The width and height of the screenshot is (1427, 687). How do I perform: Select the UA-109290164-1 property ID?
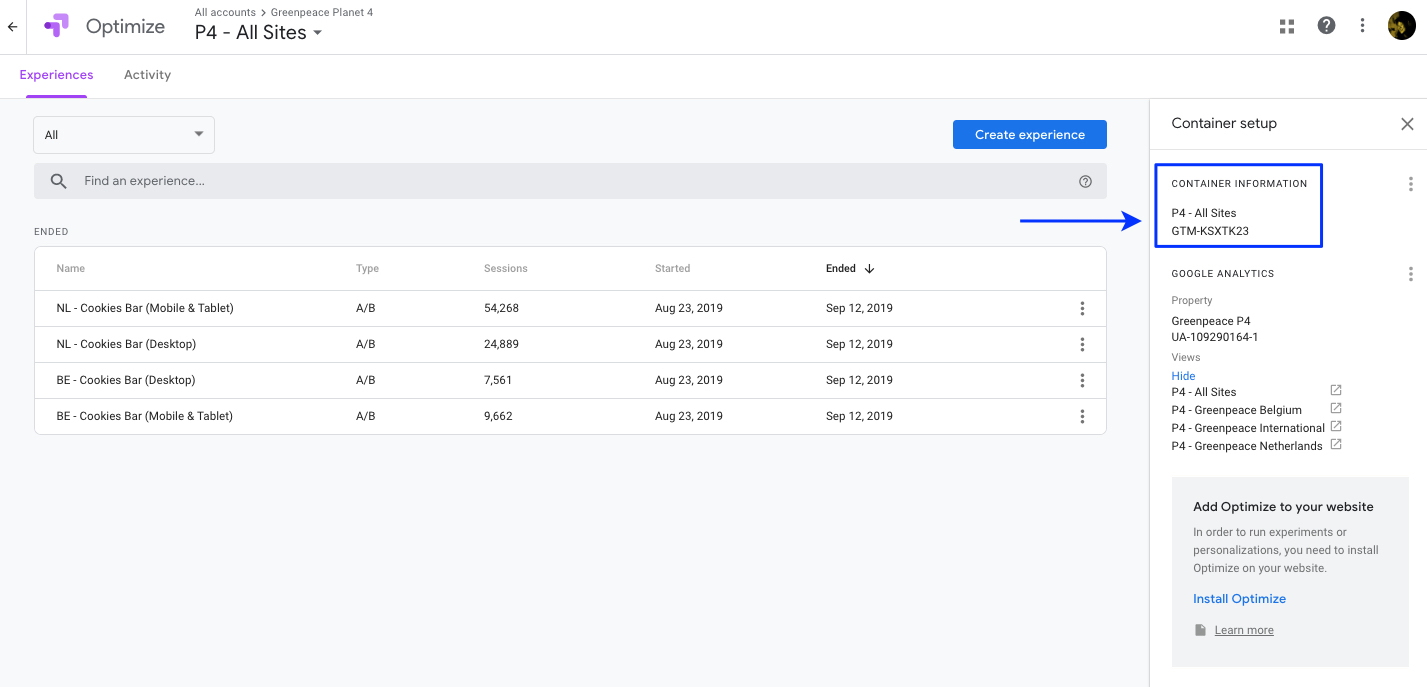pyautogui.click(x=1215, y=337)
